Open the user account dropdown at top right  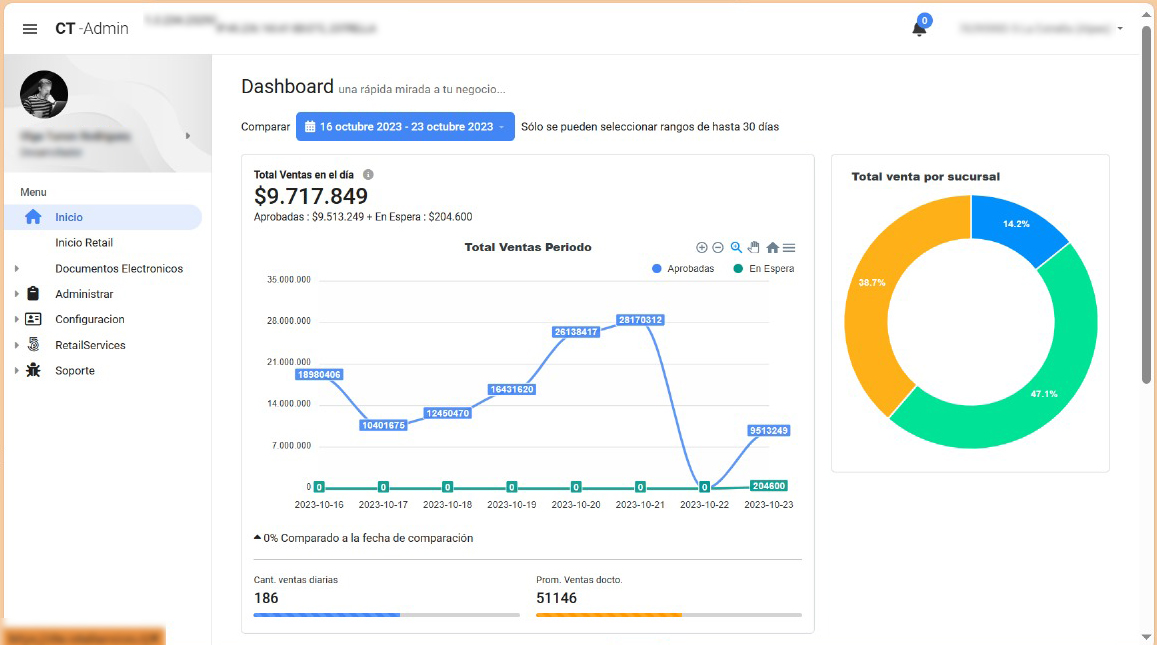[1040, 29]
